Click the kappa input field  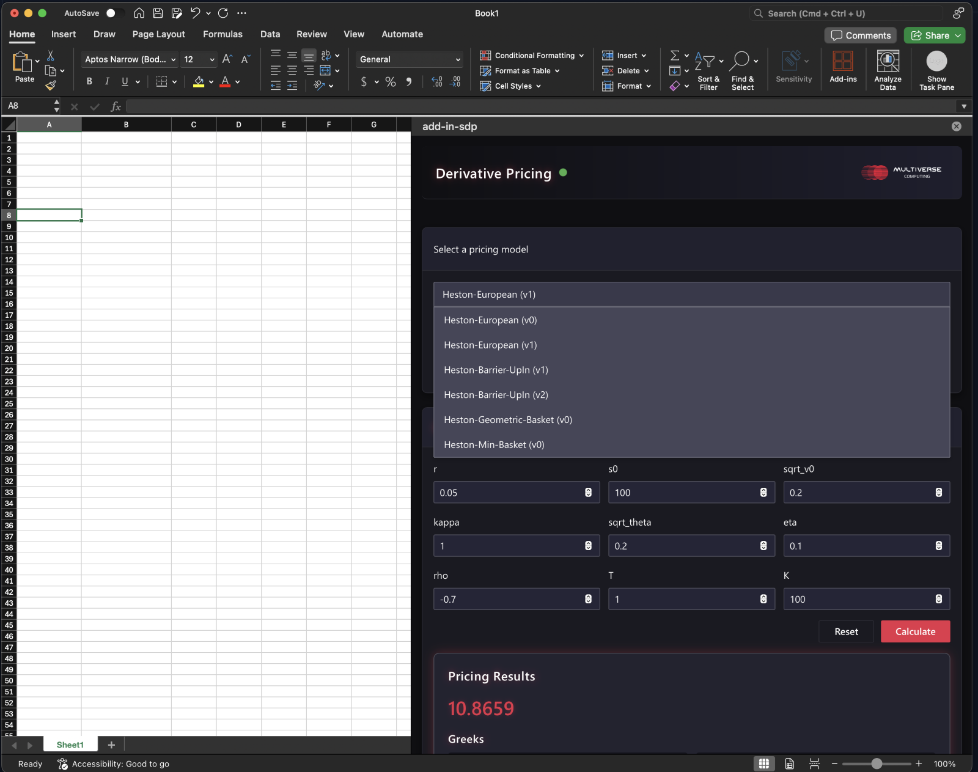[x=510, y=546]
